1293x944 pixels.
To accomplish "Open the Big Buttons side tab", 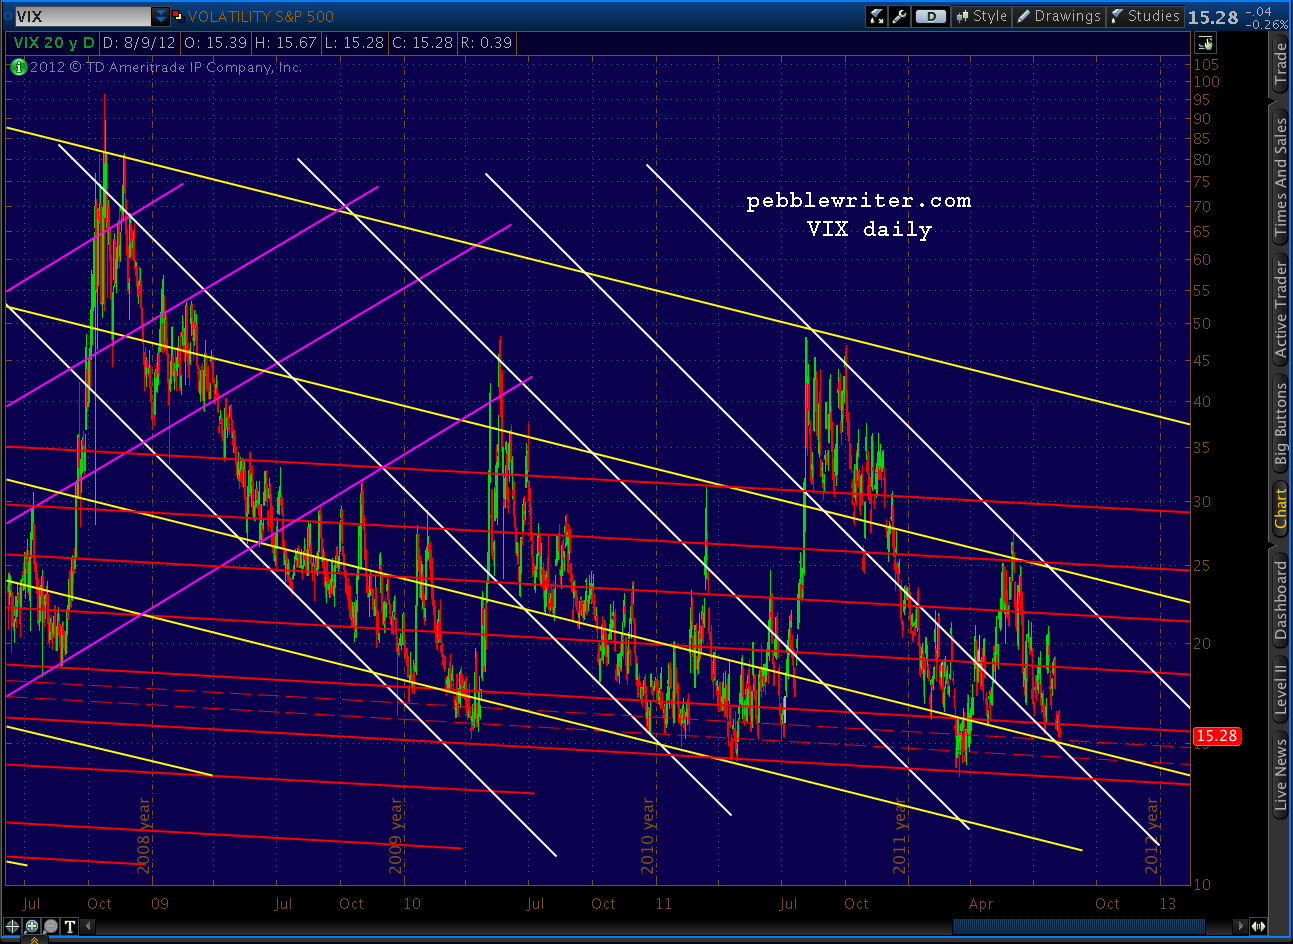I will pyautogui.click(x=1280, y=425).
